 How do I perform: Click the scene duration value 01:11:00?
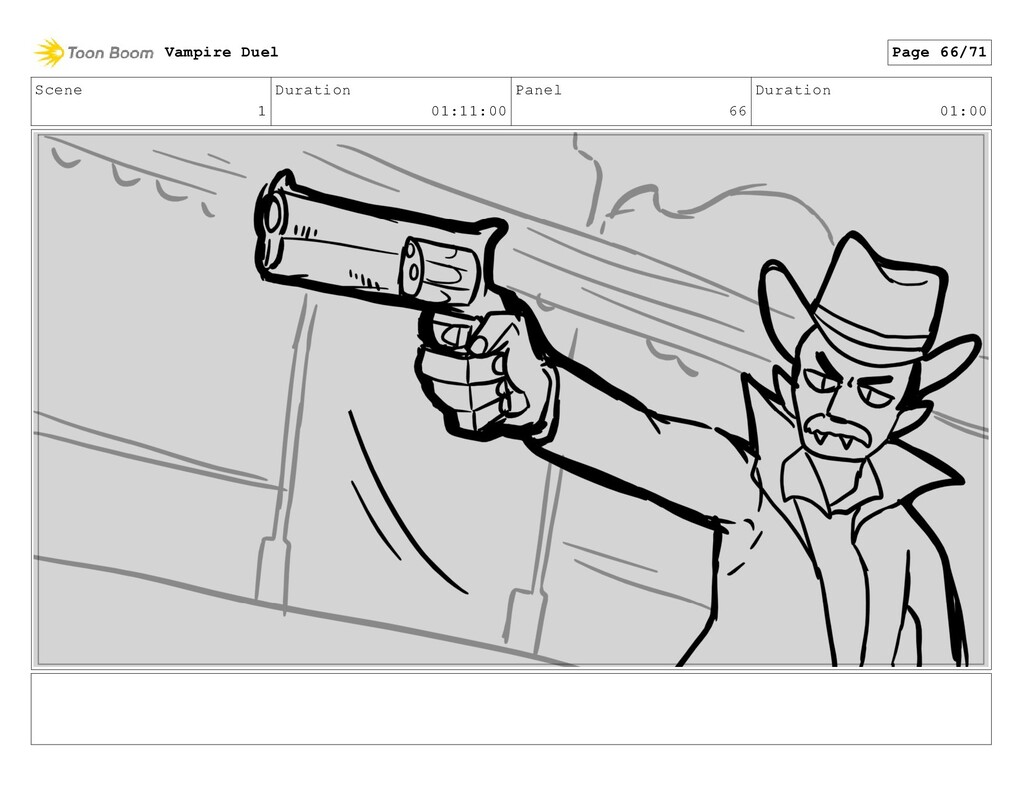click(x=468, y=111)
